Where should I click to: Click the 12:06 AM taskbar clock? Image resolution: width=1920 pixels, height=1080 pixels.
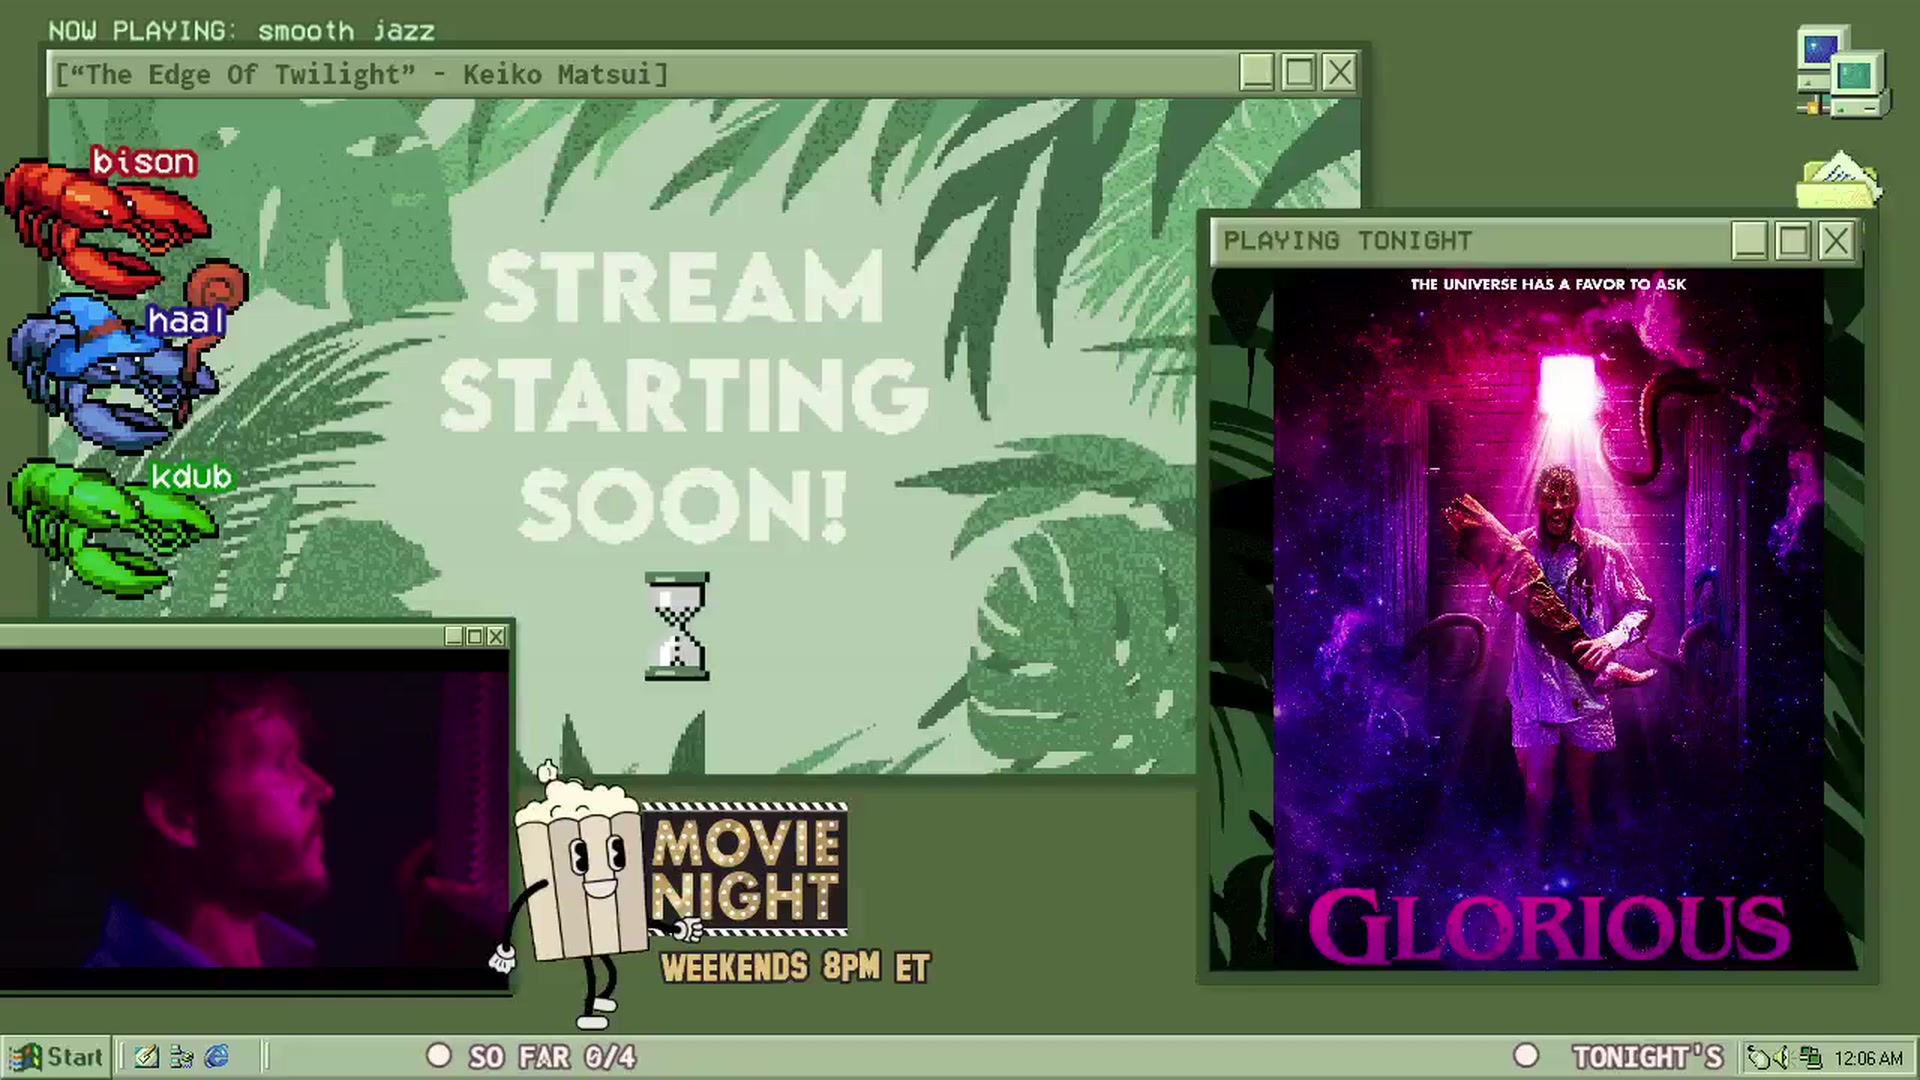pos(1868,1058)
